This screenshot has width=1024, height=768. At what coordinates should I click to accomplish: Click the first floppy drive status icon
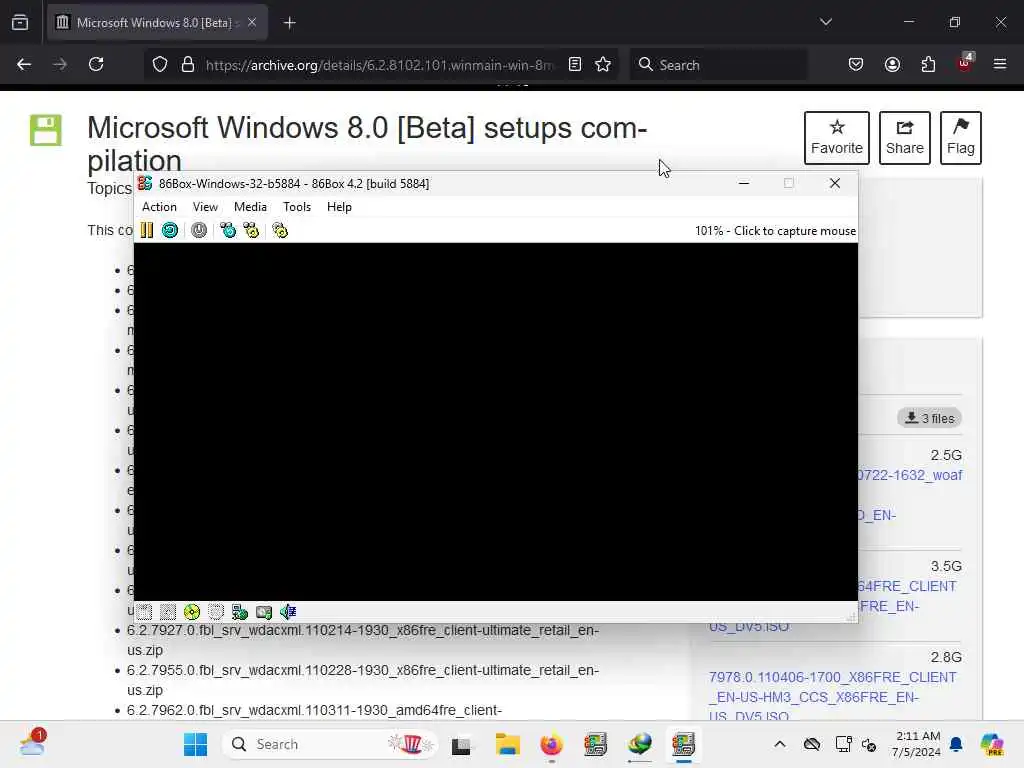[x=144, y=612]
